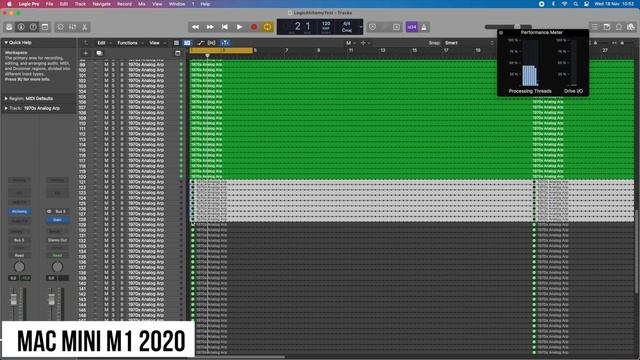Record-enable track 110 with R button
The width and height of the screenshot is (640, 360).
[x=122, y=123]
